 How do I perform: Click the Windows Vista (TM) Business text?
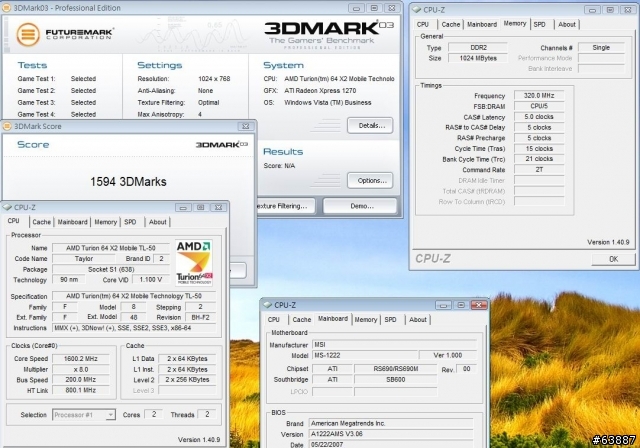328,102
